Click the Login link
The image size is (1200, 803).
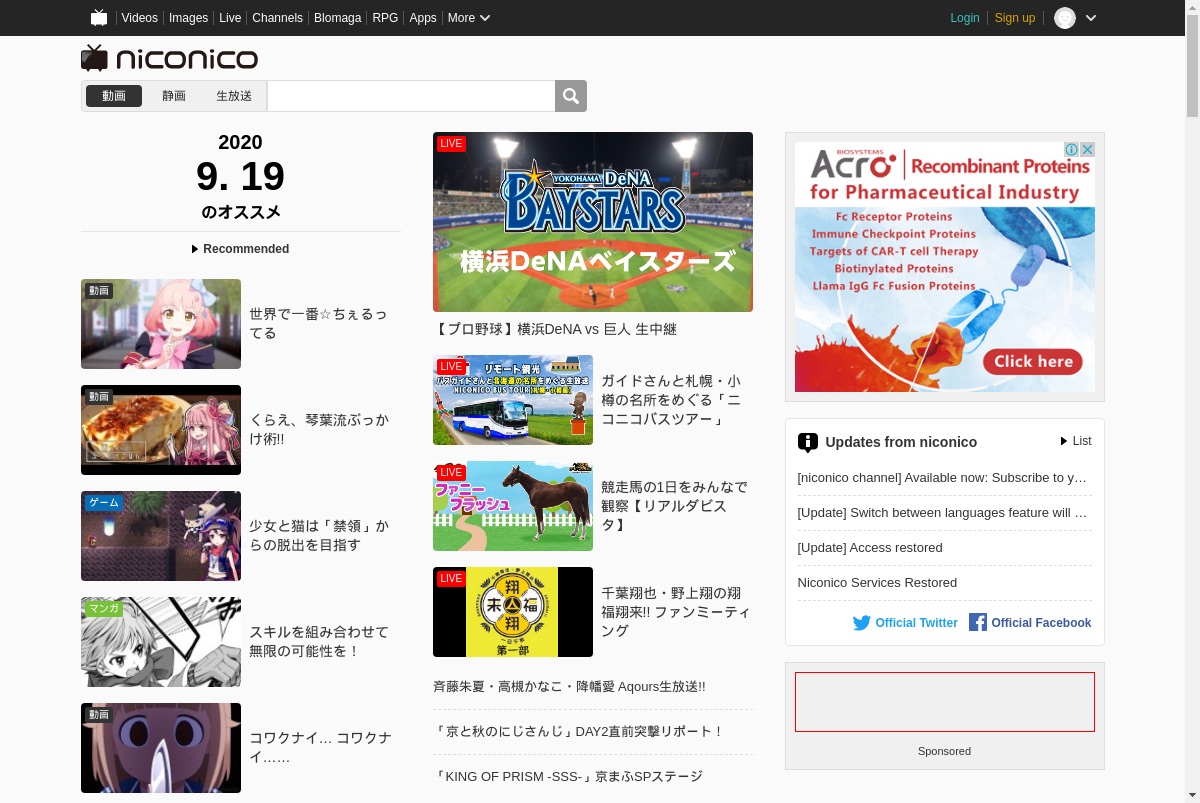click(x=965, y=18)
